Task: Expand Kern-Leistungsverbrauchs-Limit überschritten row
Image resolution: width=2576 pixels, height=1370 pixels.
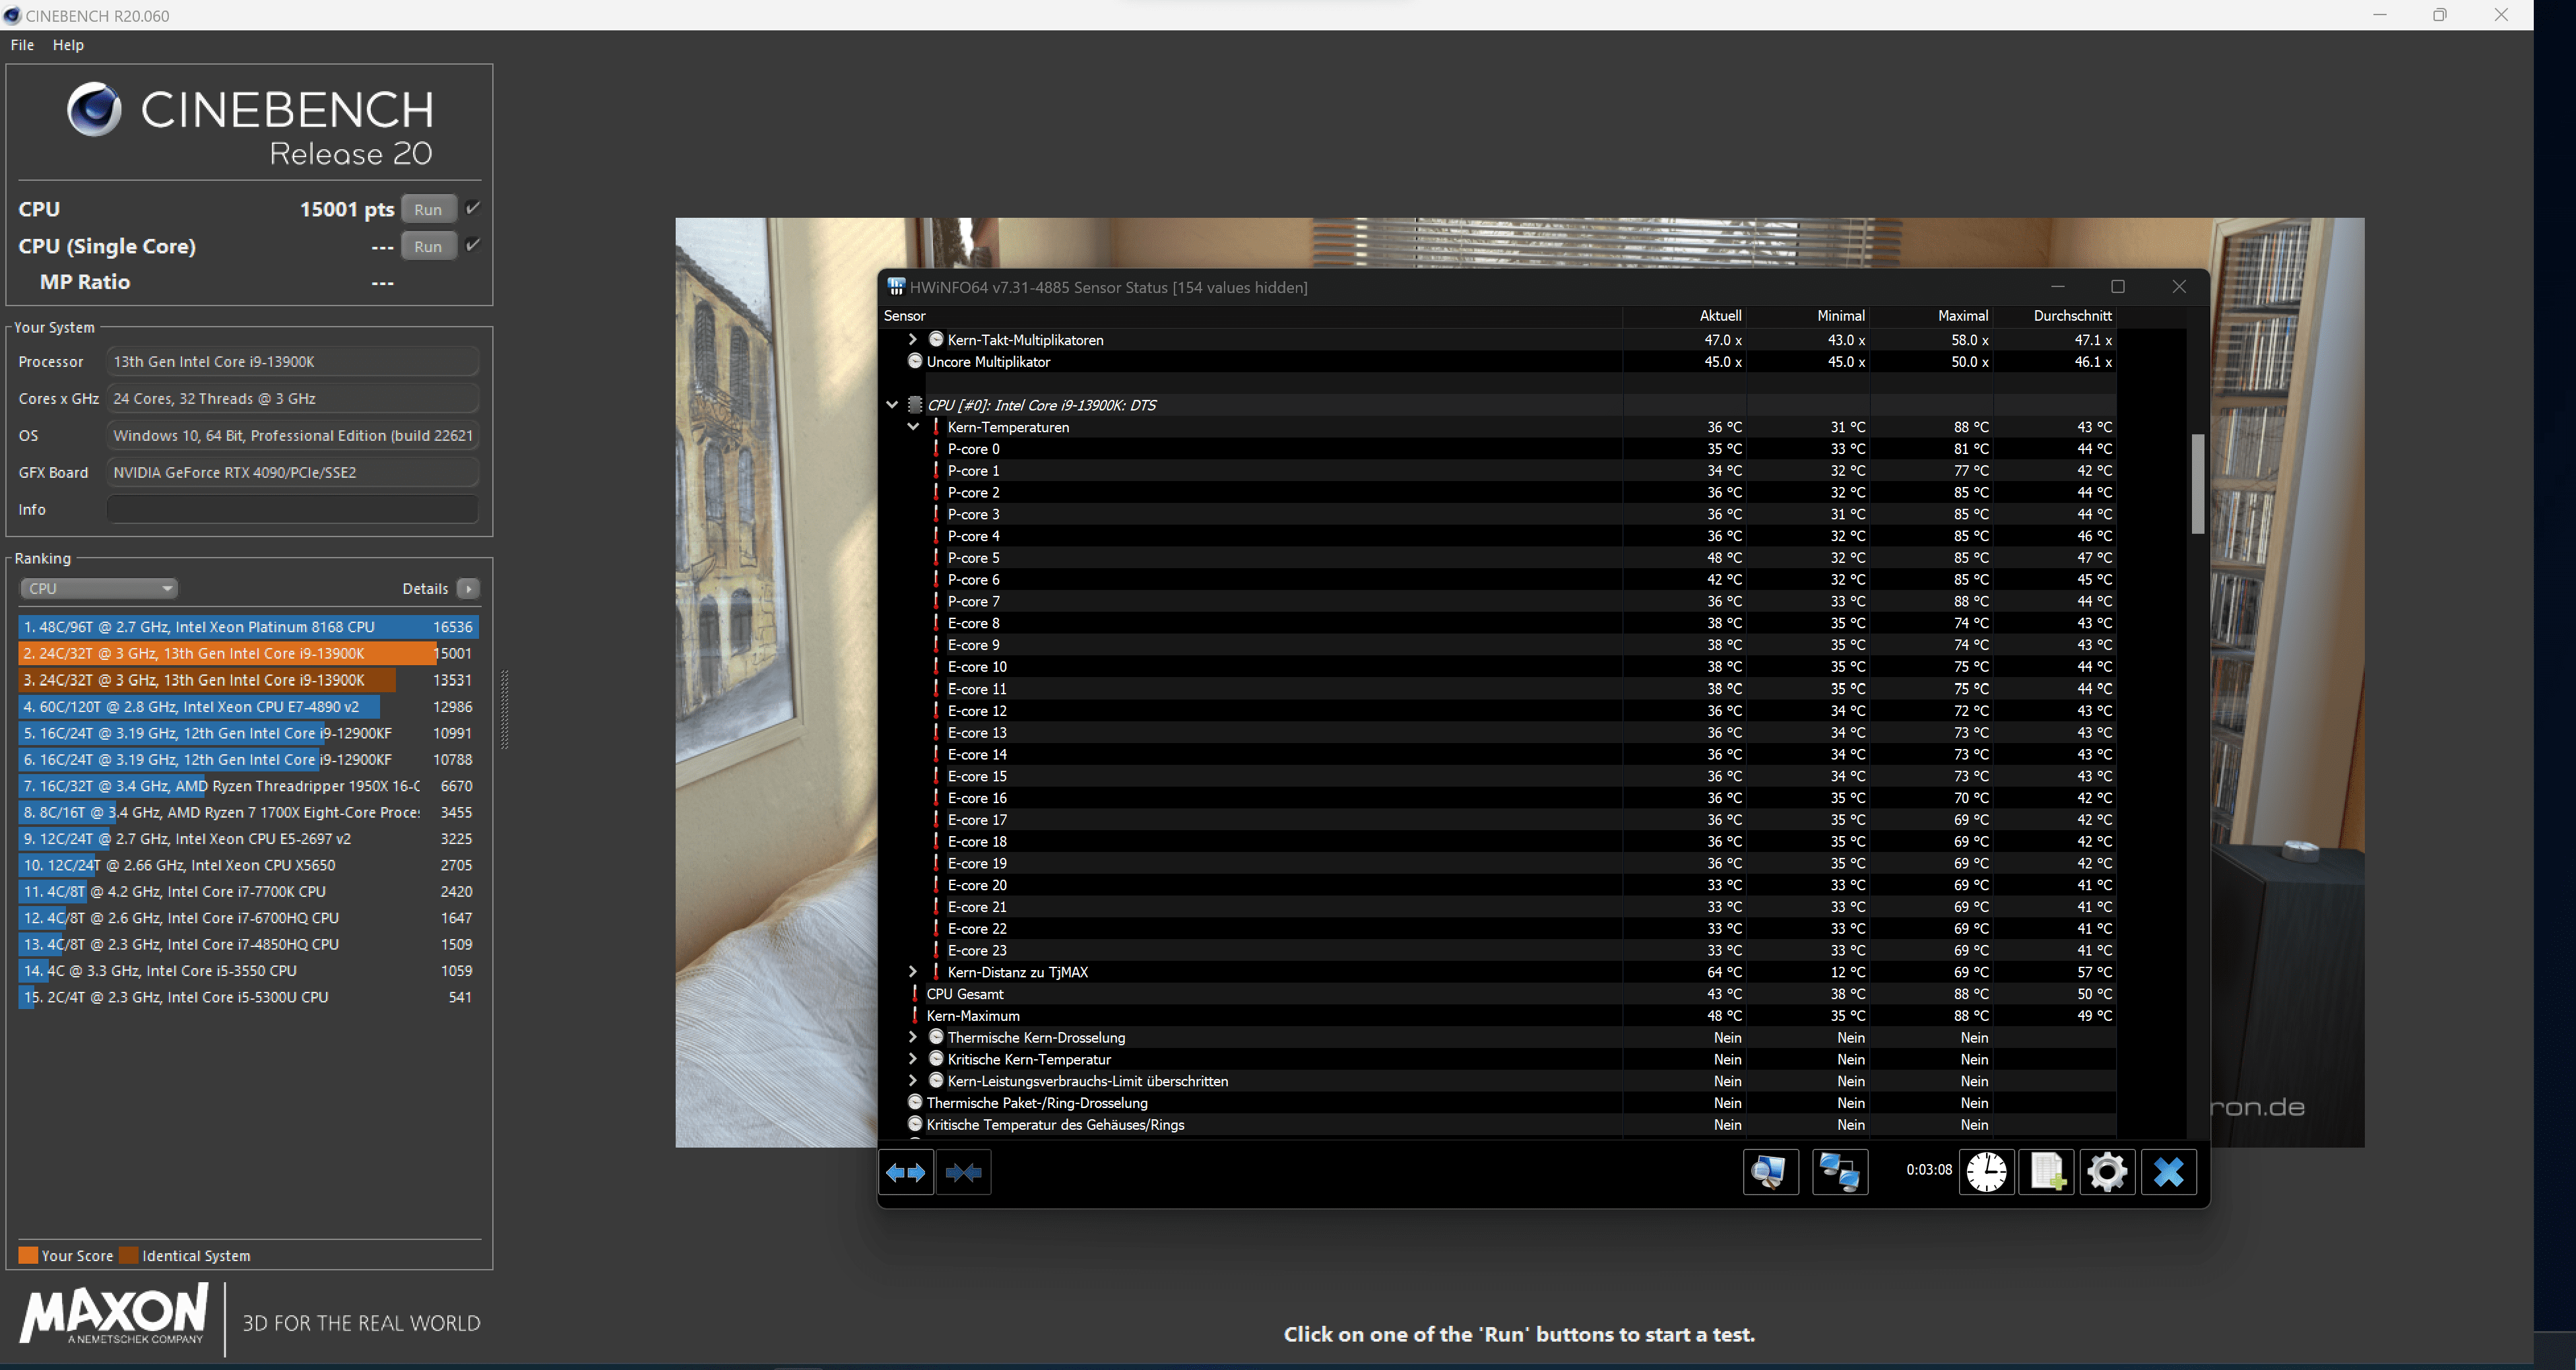Action: click(x=912, y=1081)
